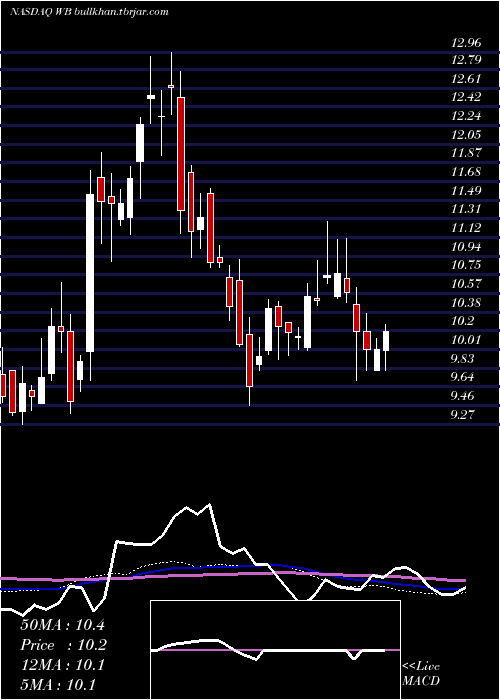Click the 12MA : 10.1 readout

tap(62, 665)
